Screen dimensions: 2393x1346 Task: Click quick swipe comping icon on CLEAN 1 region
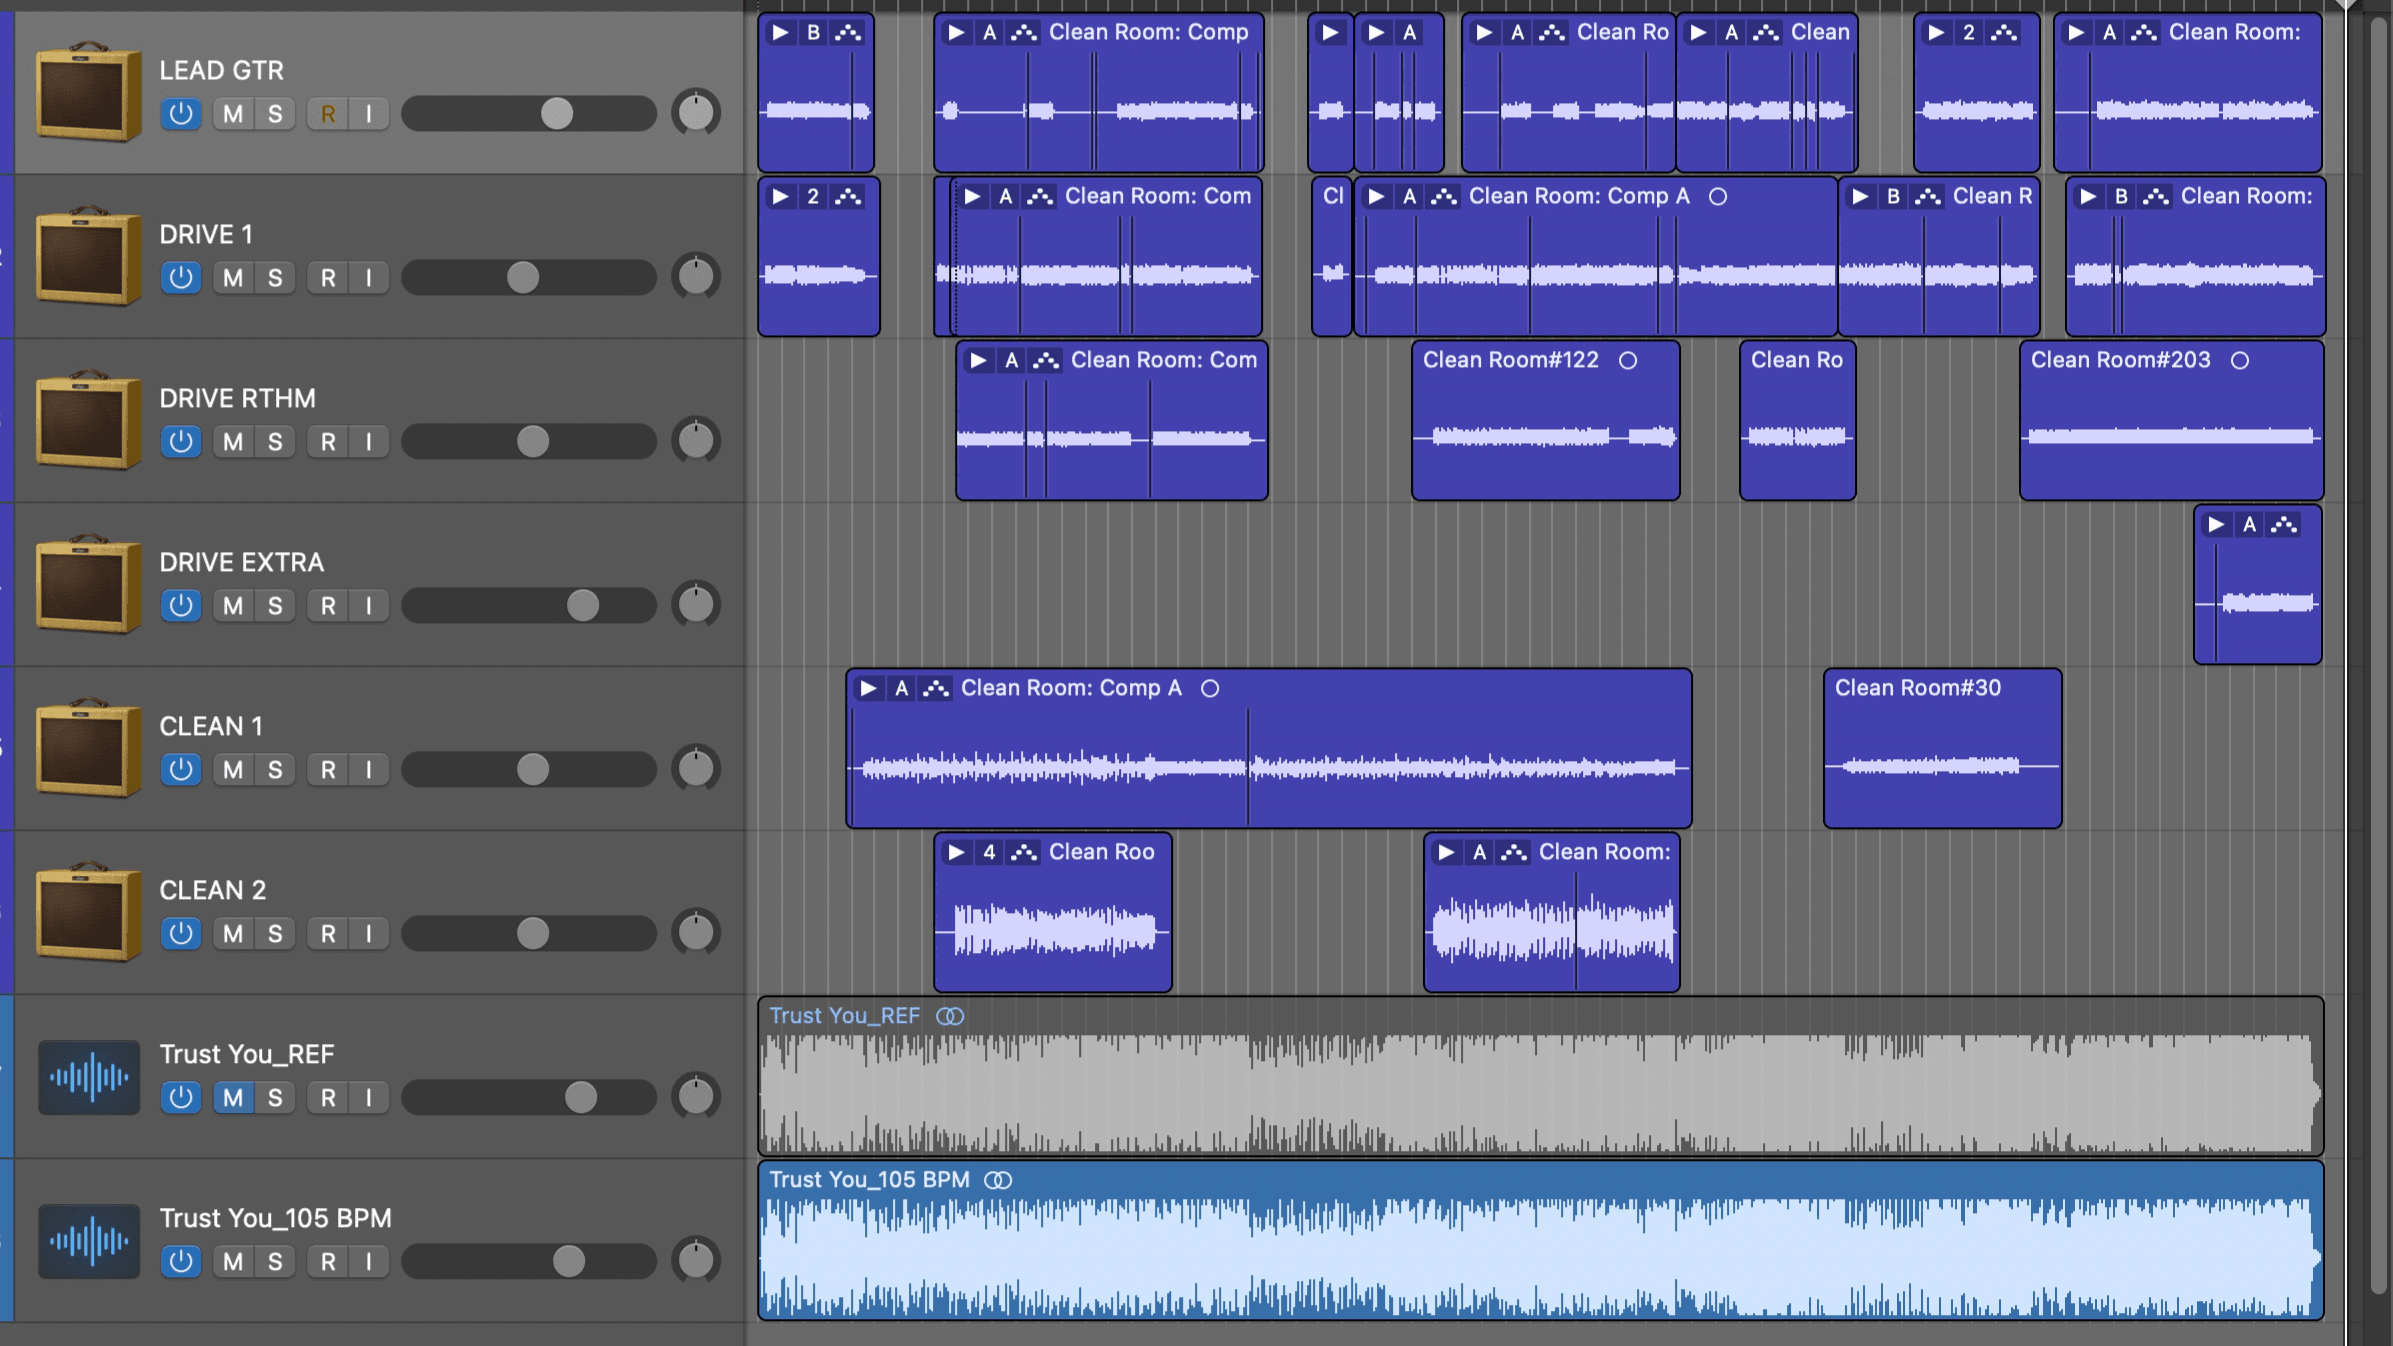pyautogui.click(x=935, y=688)
